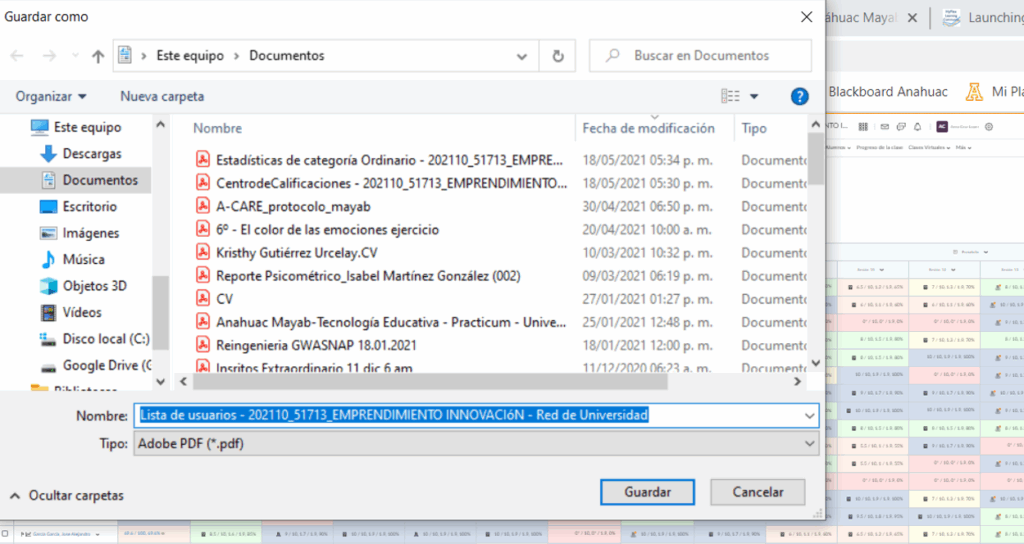Collapse folders with Ocultar carpetas
This screenshot has width=1024, height=544.
tap(66, 495)
